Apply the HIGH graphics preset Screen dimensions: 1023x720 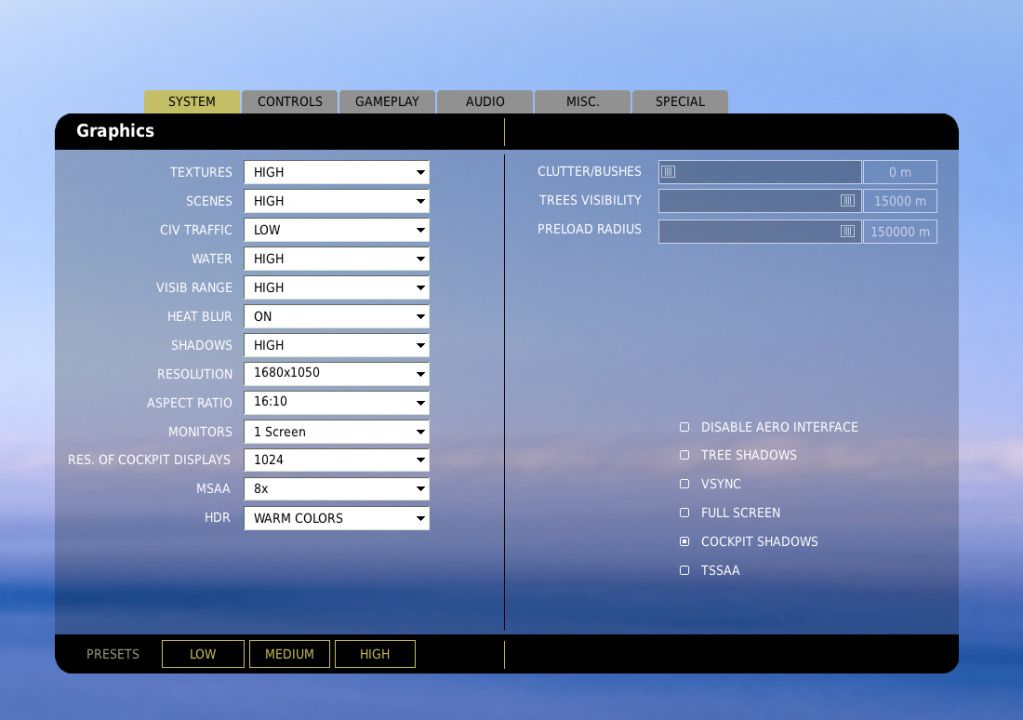375,653
